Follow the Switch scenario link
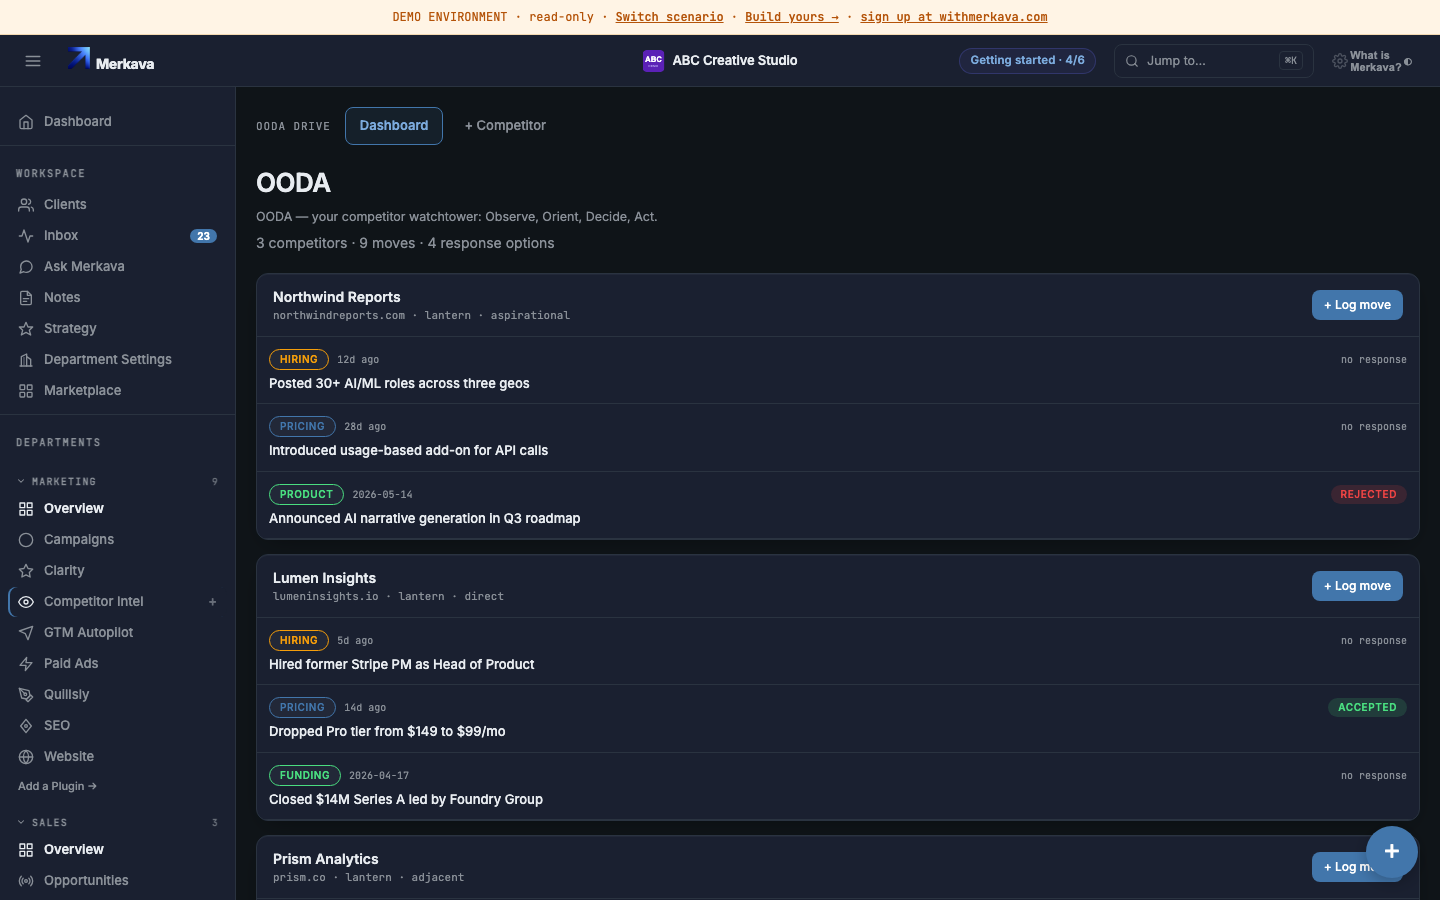 669,17
